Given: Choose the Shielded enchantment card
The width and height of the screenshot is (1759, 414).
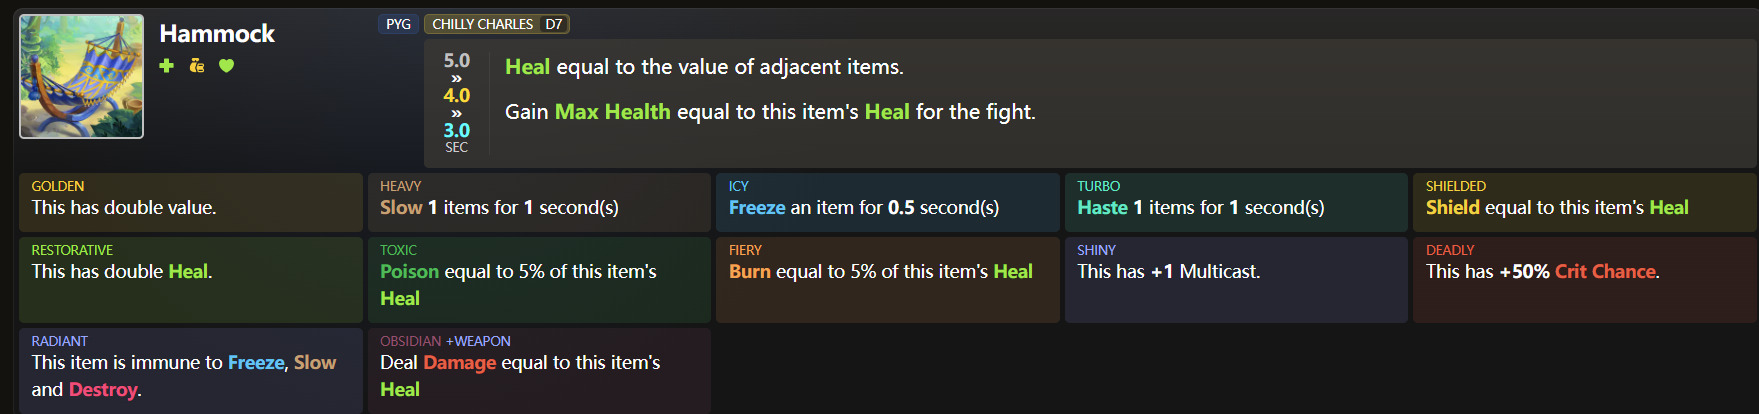Looking at the screenshot, I should click(x=1584, y=201).
